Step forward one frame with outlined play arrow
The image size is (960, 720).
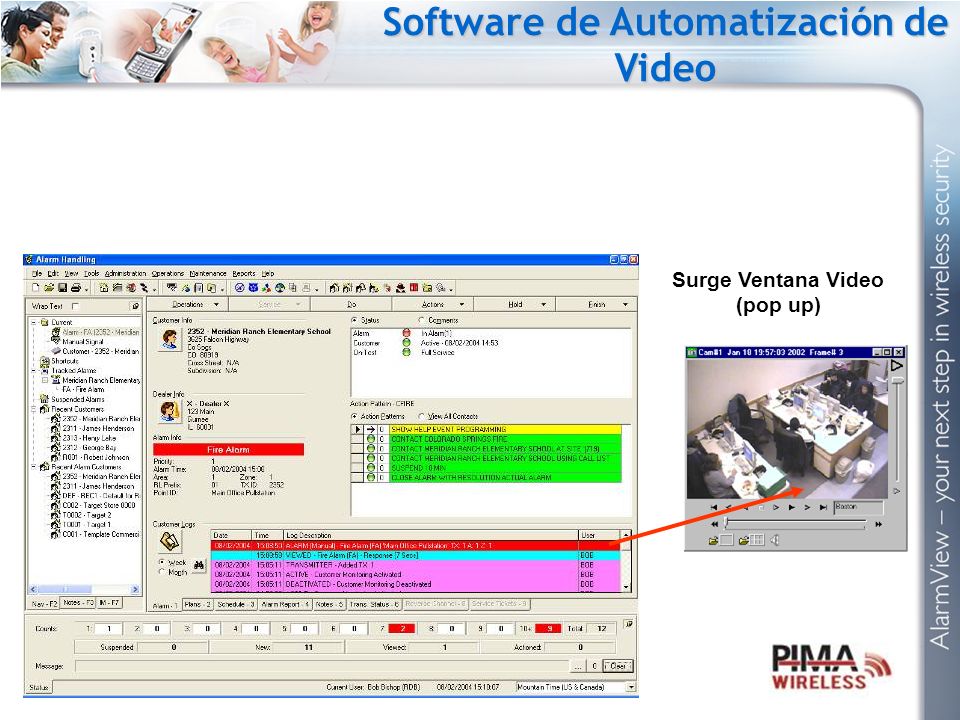click(776, 508)
